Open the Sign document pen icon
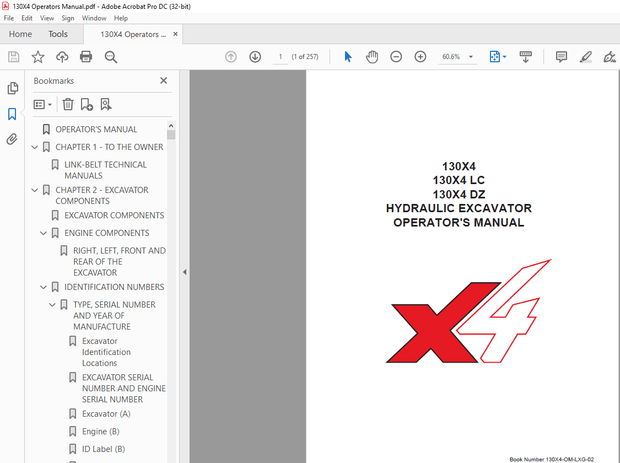This screenshot has height=463, width=620. tap(609, 57)
